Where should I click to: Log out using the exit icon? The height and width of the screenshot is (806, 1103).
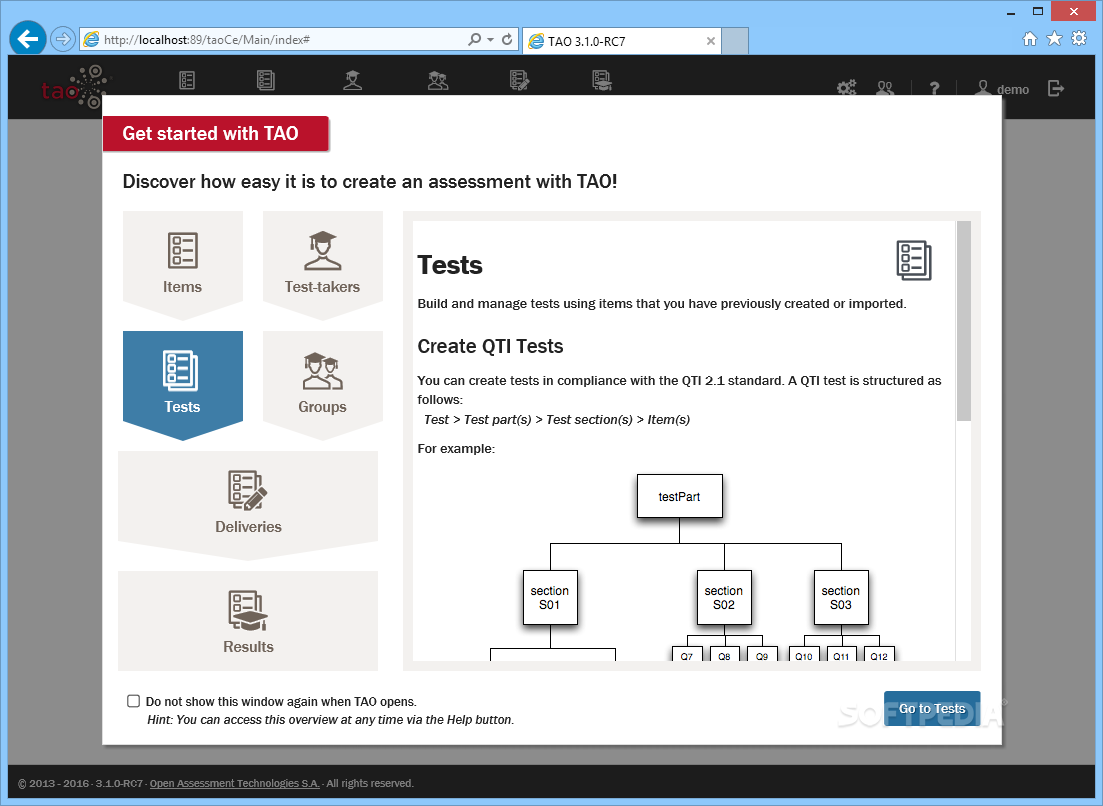(1055, 89)
